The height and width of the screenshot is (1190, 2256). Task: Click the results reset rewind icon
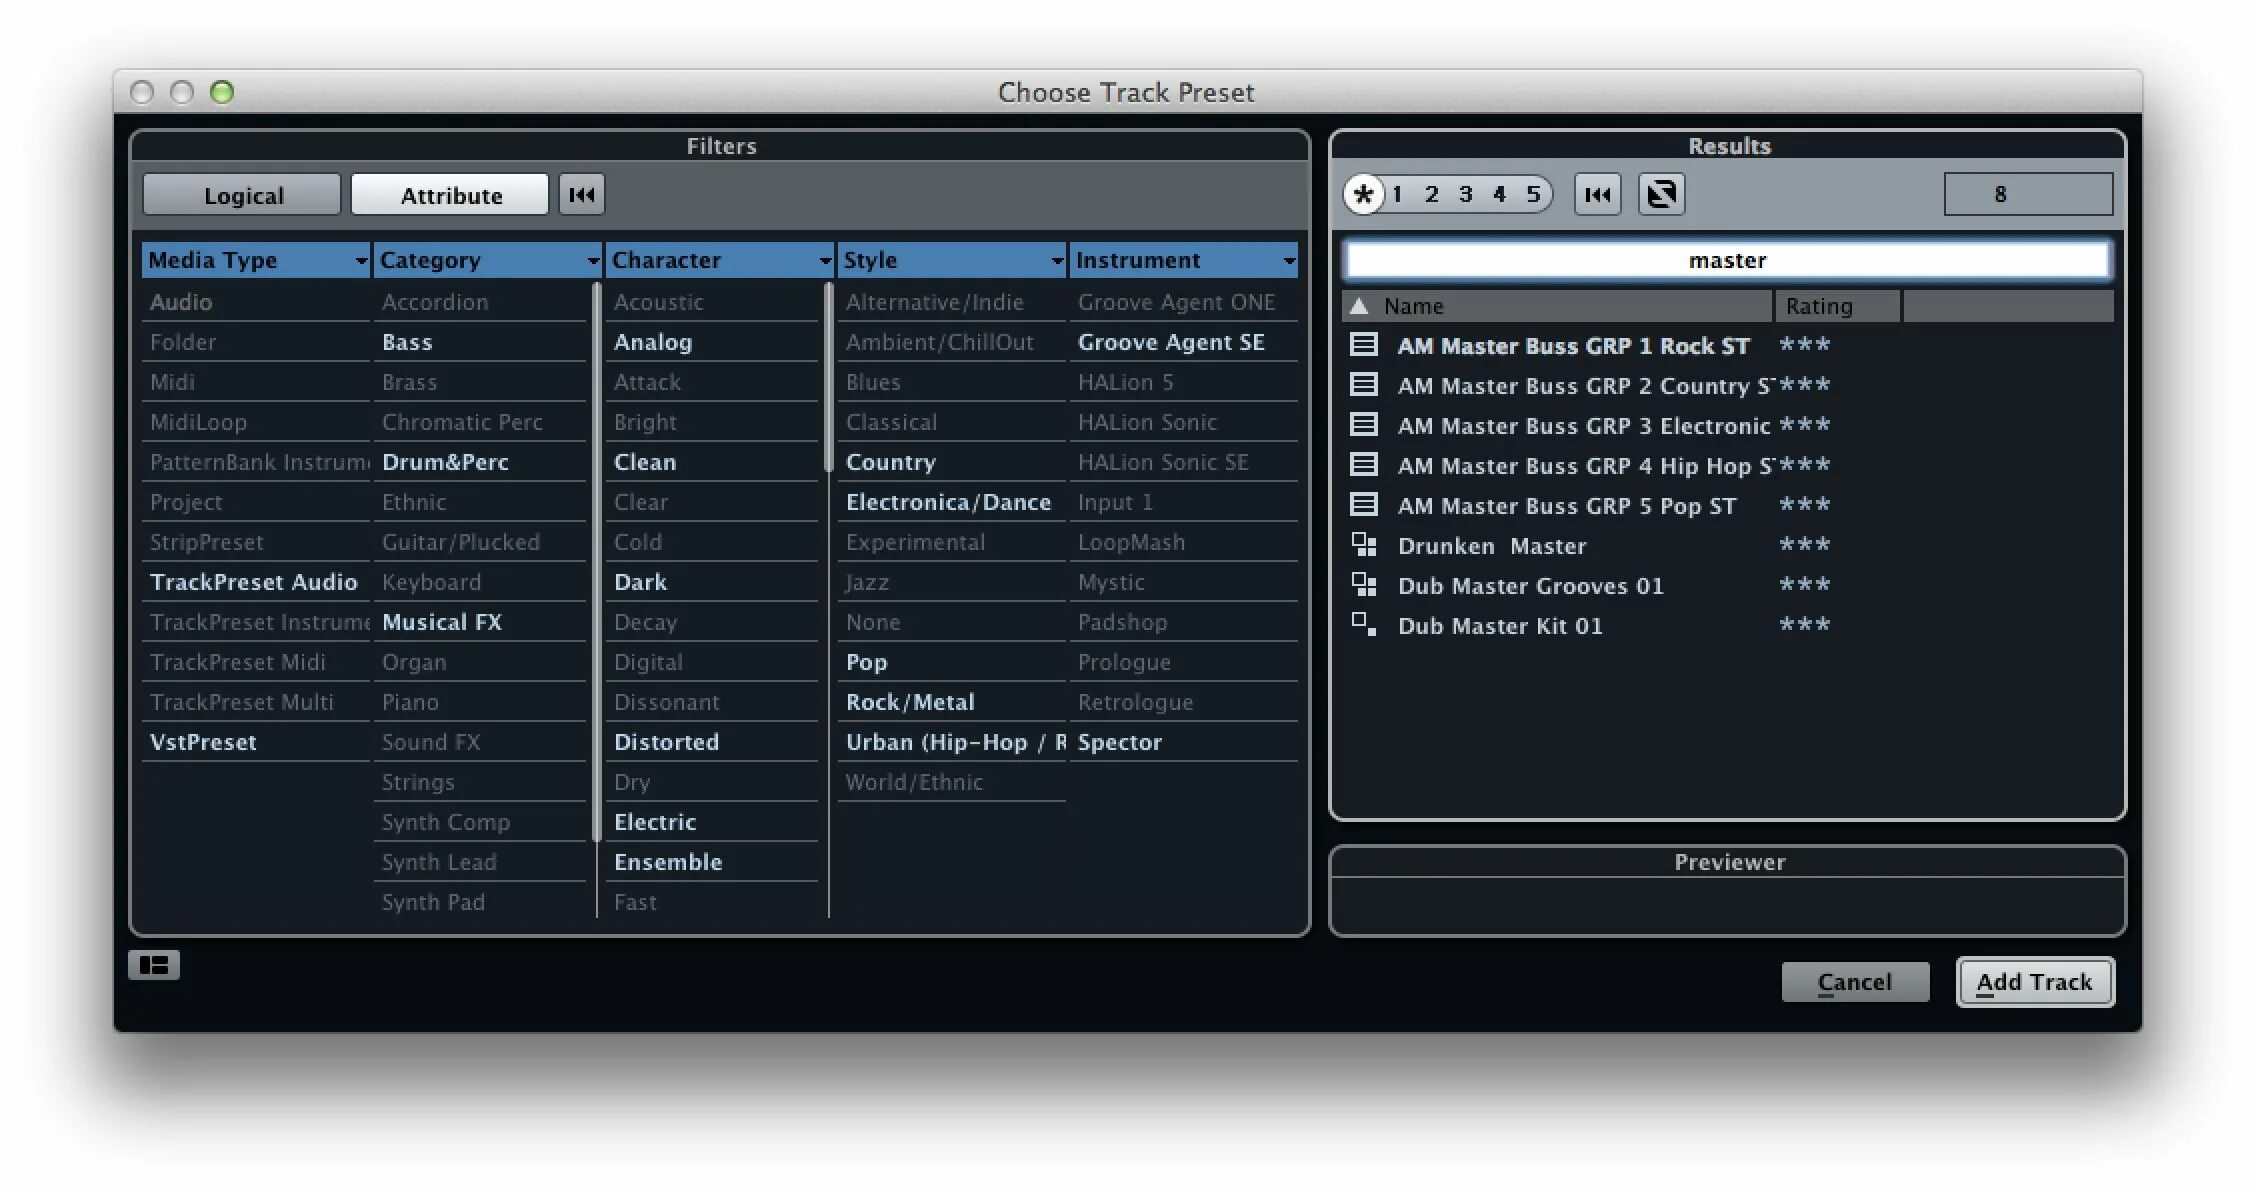tap(1597, 195)
